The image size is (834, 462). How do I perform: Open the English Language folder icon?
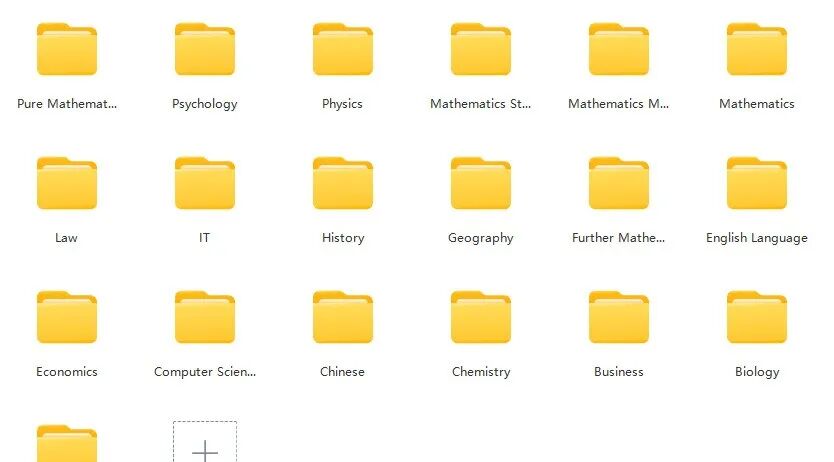click(757, 183)
